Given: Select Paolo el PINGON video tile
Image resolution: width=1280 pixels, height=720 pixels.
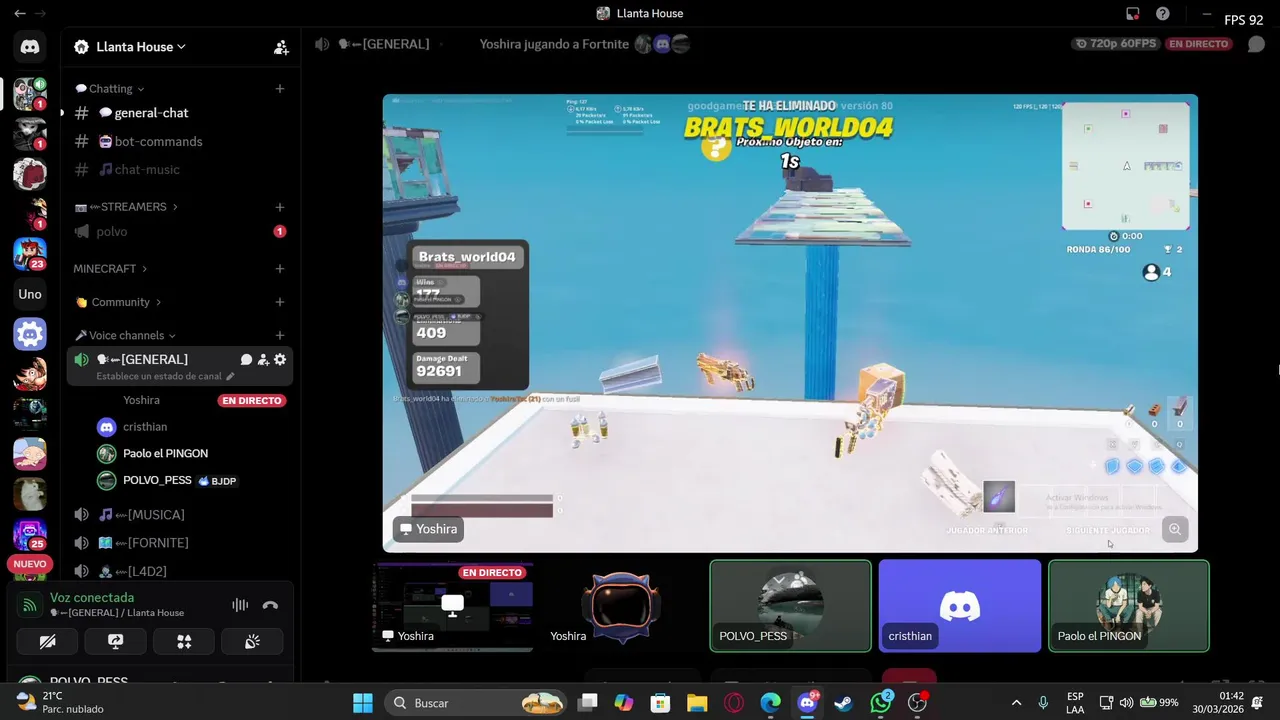Looking at the screenshot, I should tap(1129, 606).
